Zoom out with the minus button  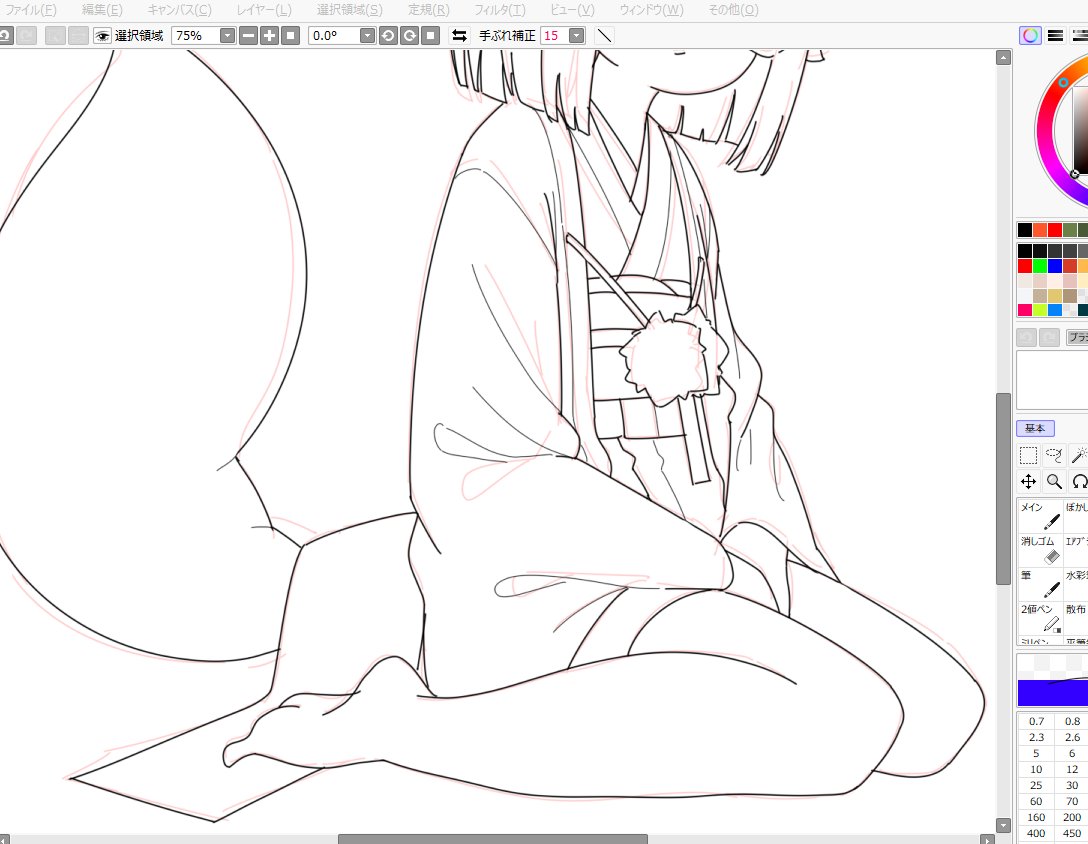click(x=248, y=36)
